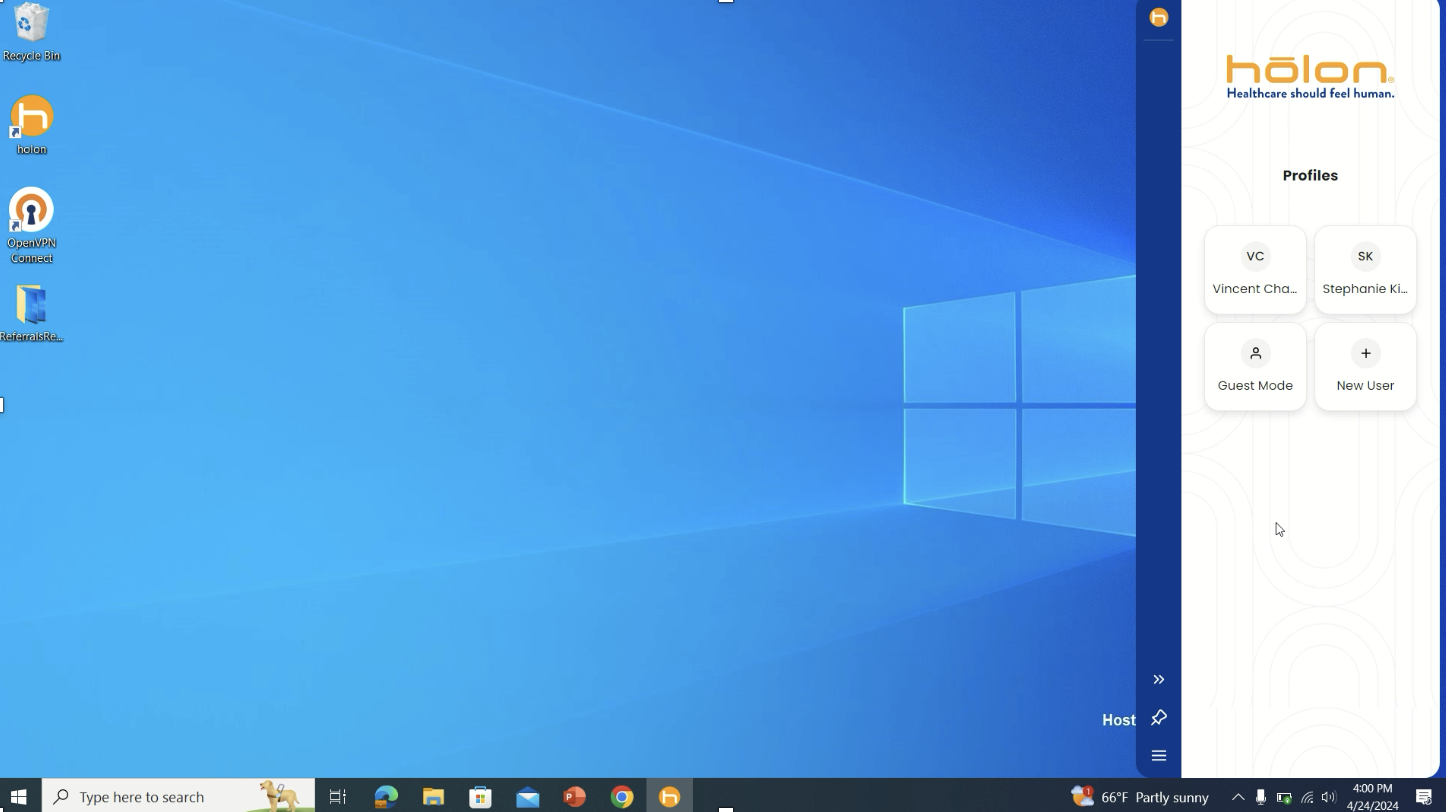Select the ReferralsRe... folder on desktop
The height and width of the screenshot is (812, 1446).
(x=31, y=314)
